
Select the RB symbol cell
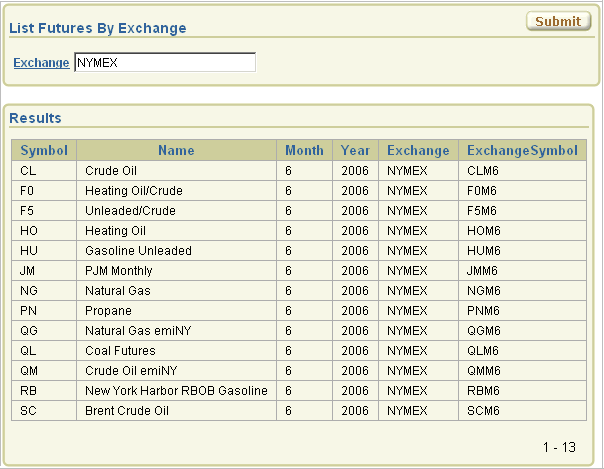(x=44, y=391)
